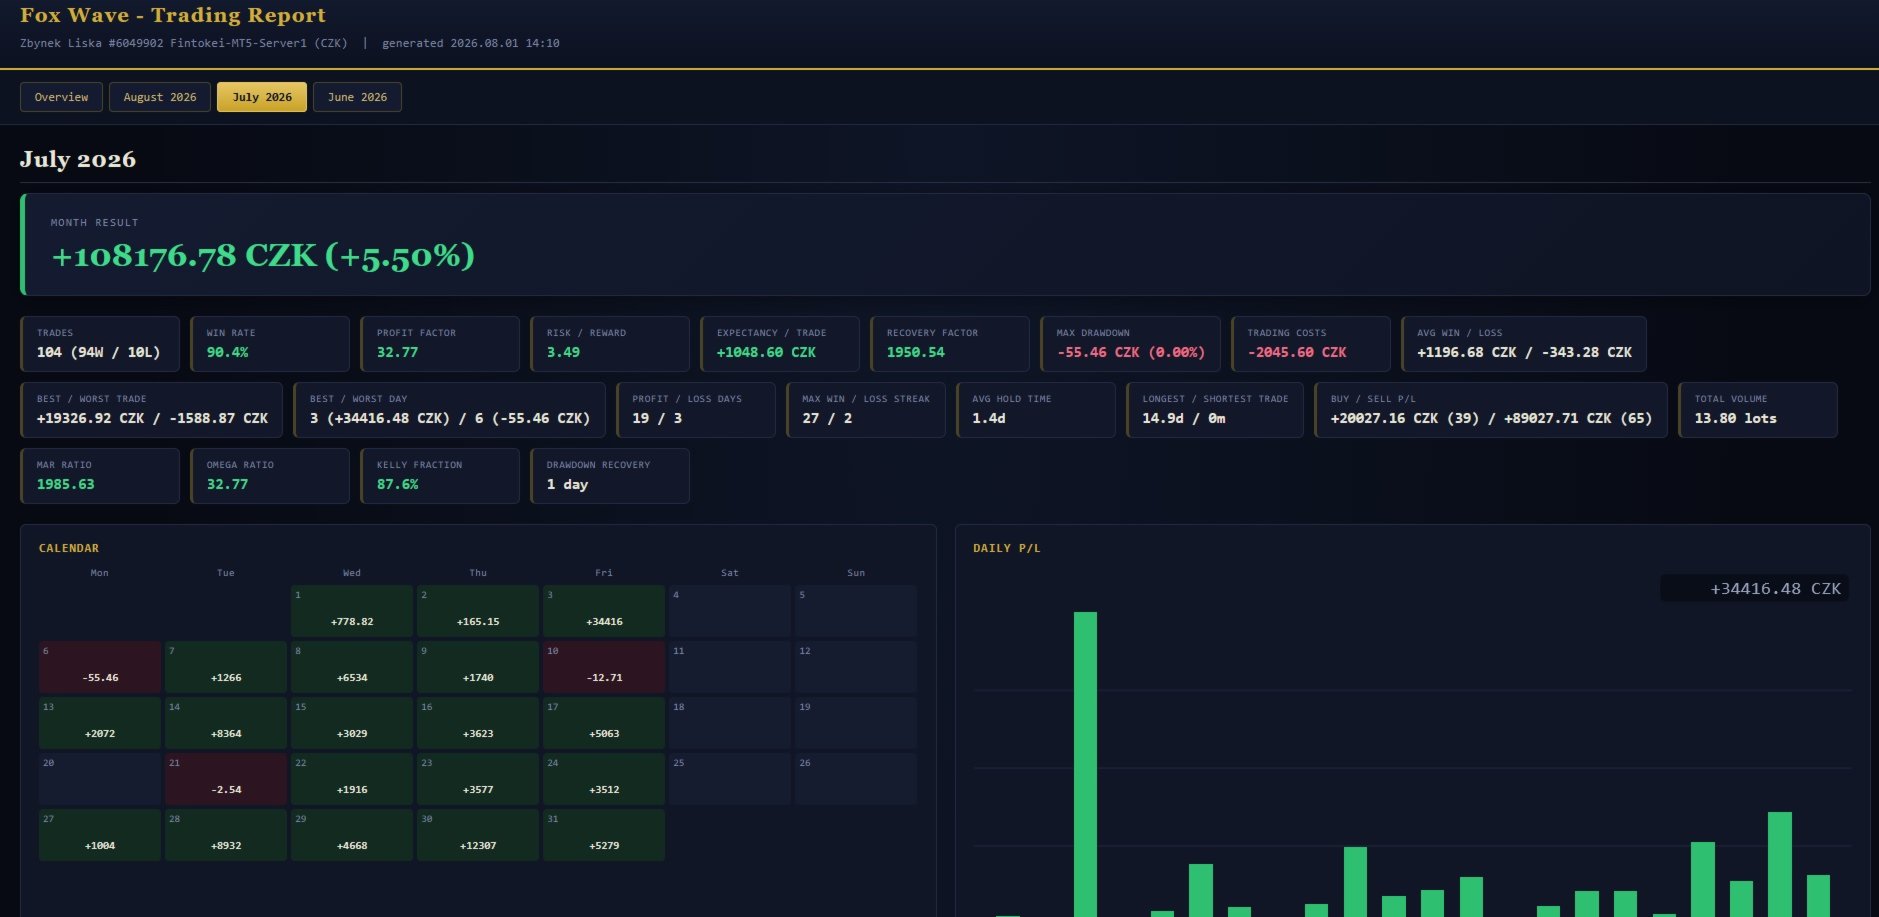1879x917 pixels.
Task: Select calendar day 10 showing -12.71
Action: pyautogui.click(x=604, y=667)
